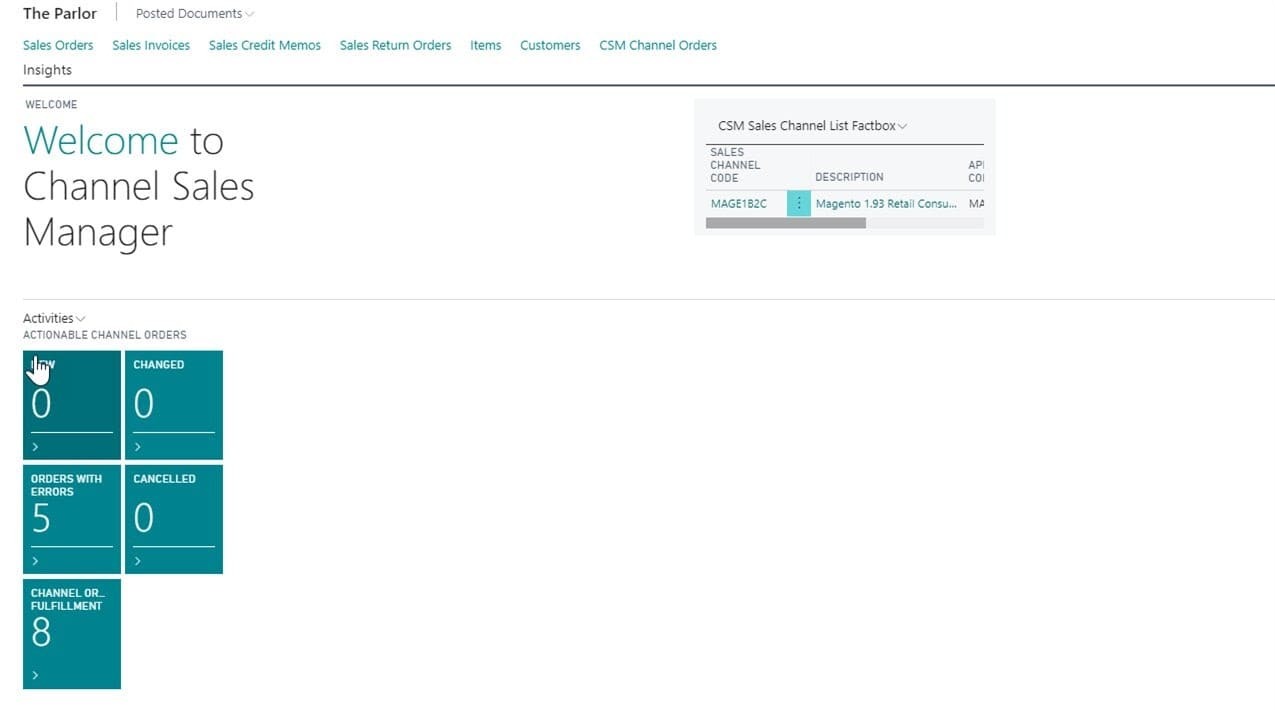Click arrow chevron on Orders With Errors tile
Viewport: 1275px width, 710px height.
[x=36, y=561]
